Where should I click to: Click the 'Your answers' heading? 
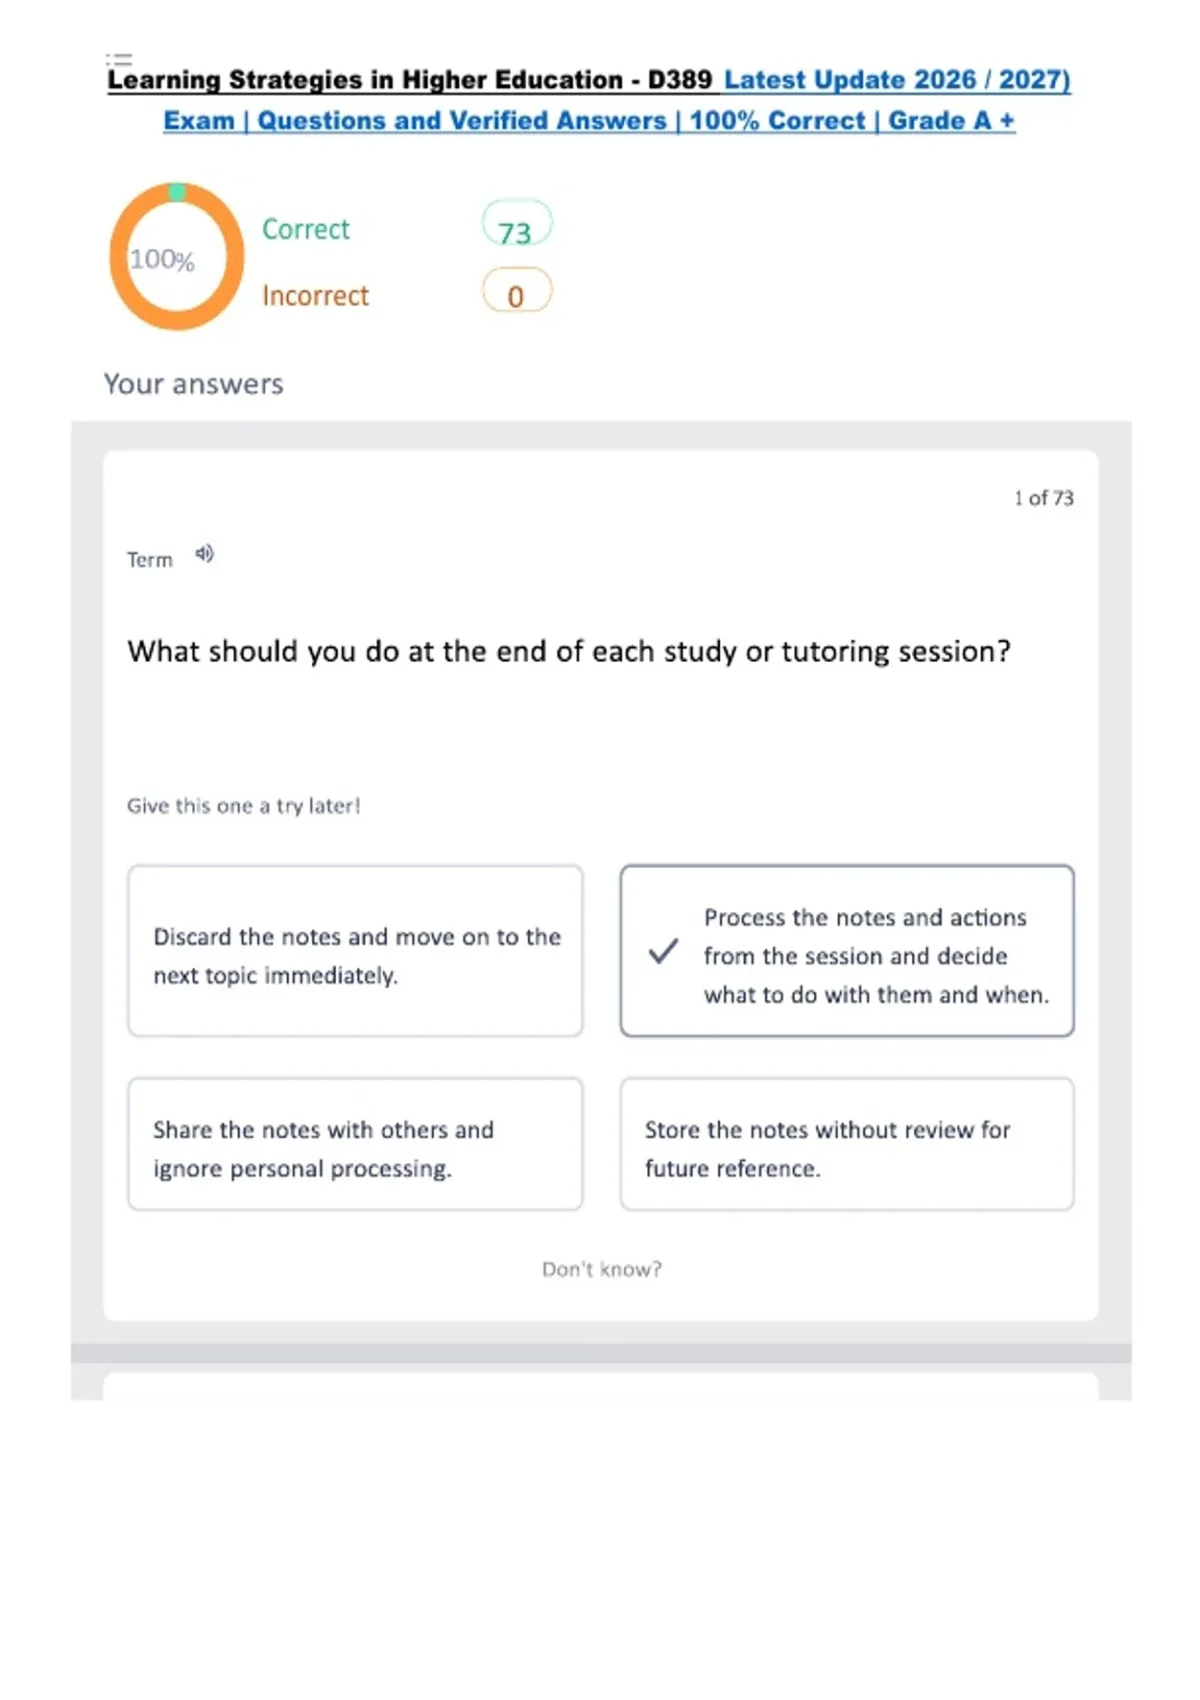(194, 384)
